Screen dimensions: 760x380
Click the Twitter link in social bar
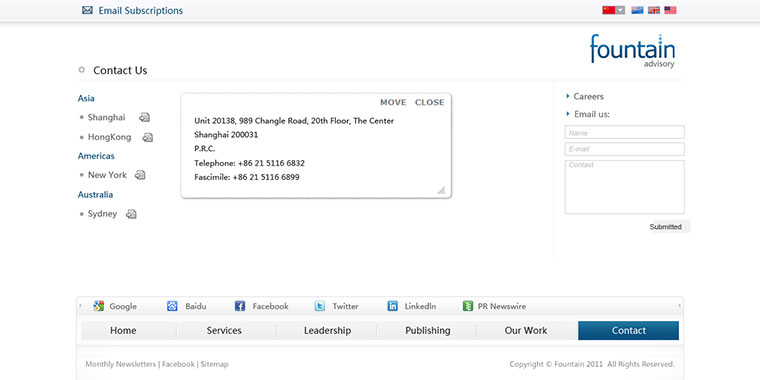coord(336,306)
